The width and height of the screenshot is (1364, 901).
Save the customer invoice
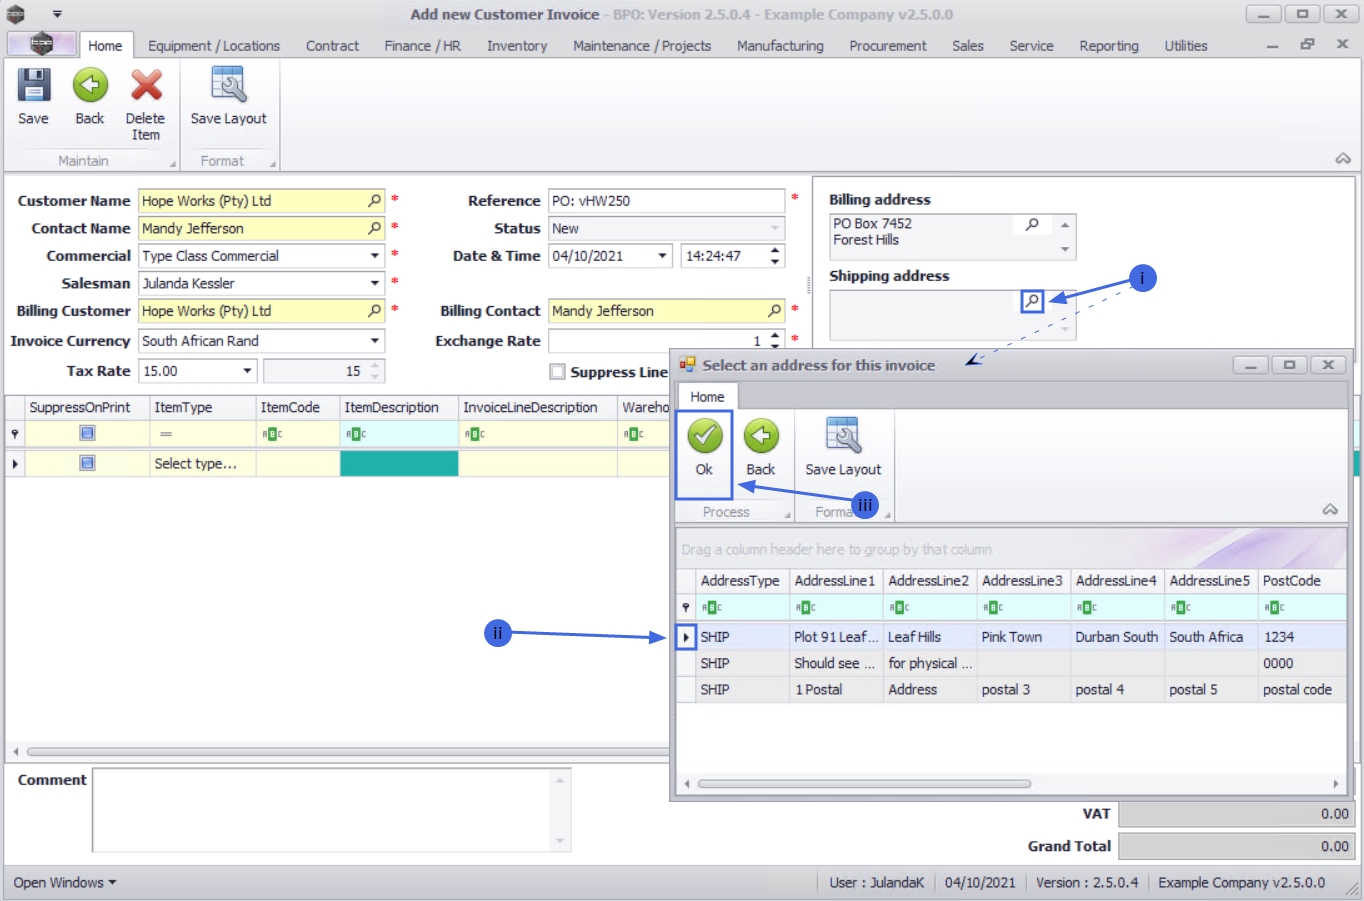(x=33, y=98)
